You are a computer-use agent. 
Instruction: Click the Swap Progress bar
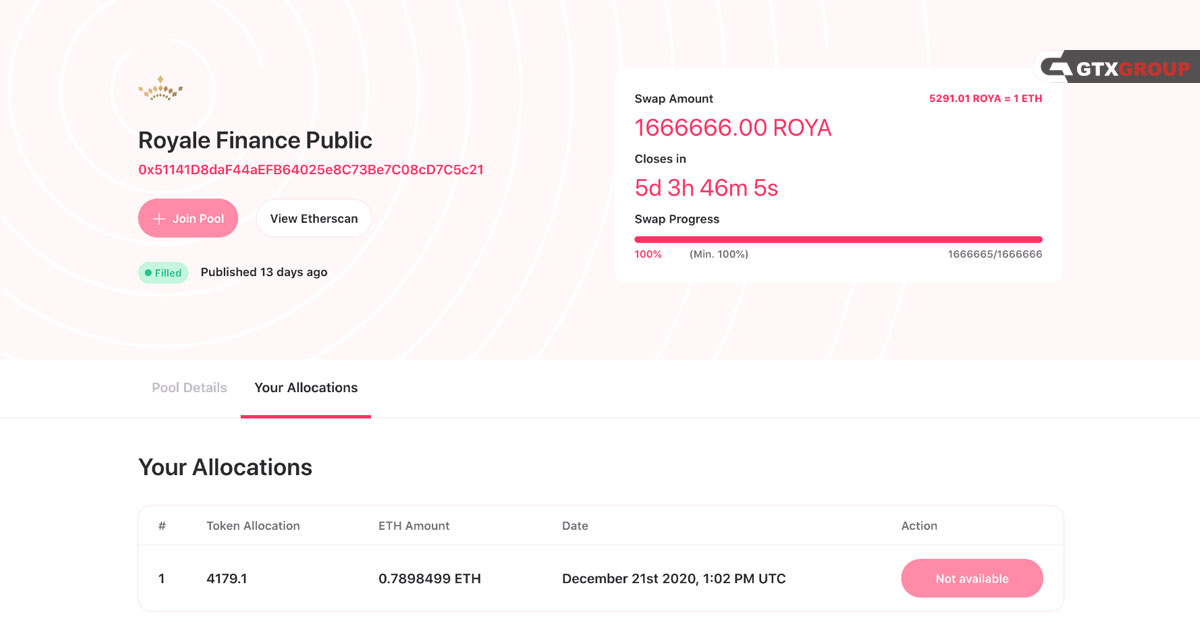coord(838,240)
